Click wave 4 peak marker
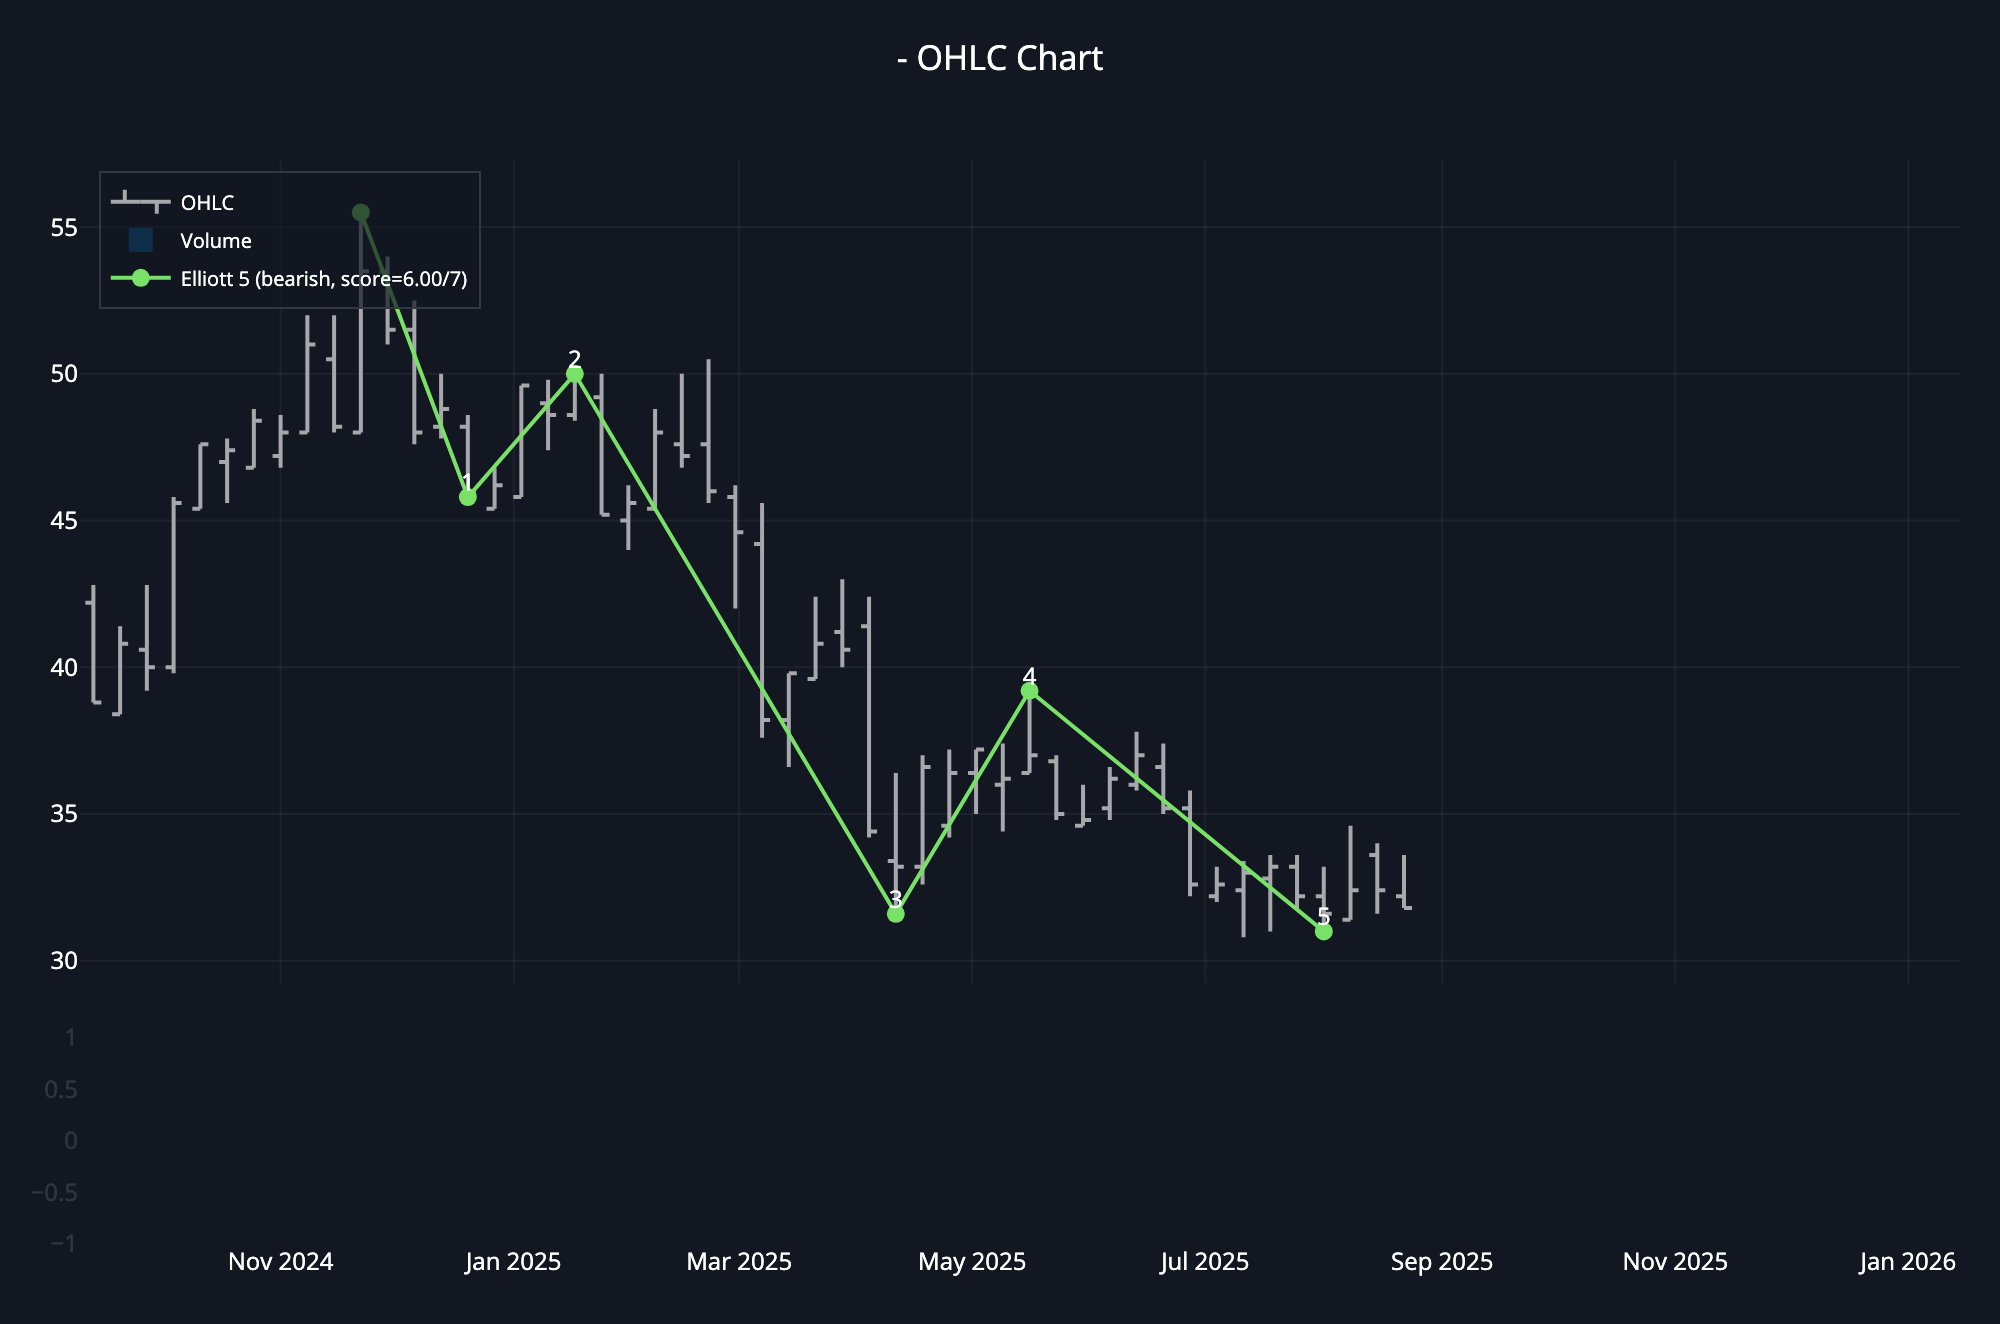This screenshot has width=2000, height=1324. 1030,691
